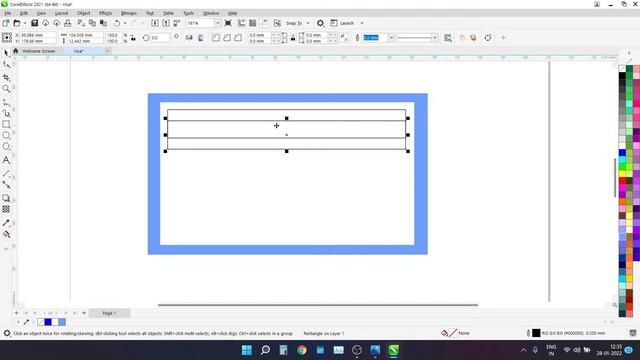The image size is (640, 360).
Task: Click the New document icon
Action: [x=6, y=23]
